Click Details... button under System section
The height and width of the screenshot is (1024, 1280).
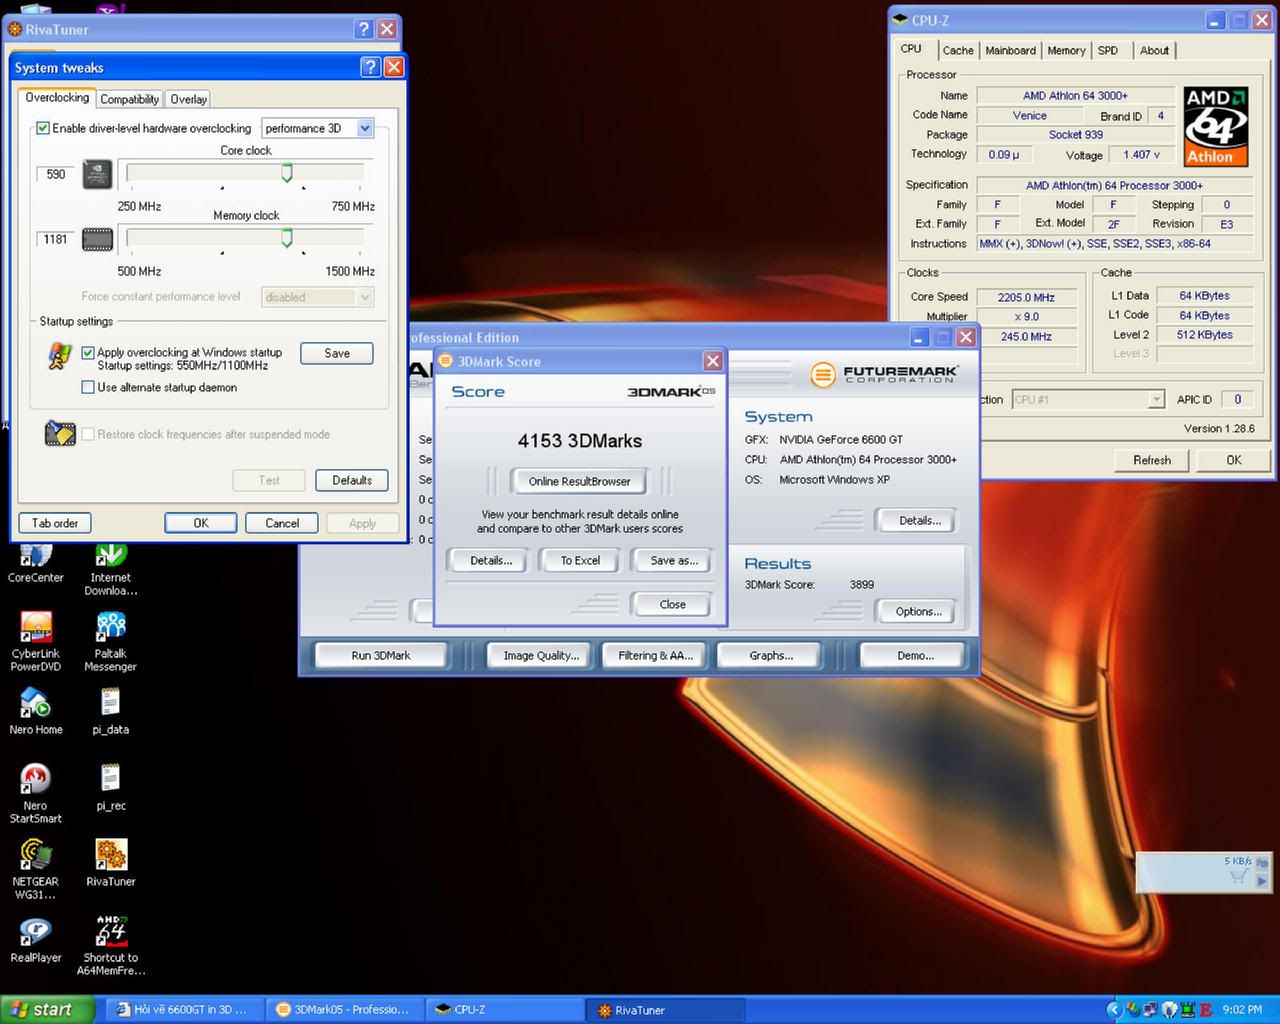pos(919,520)
